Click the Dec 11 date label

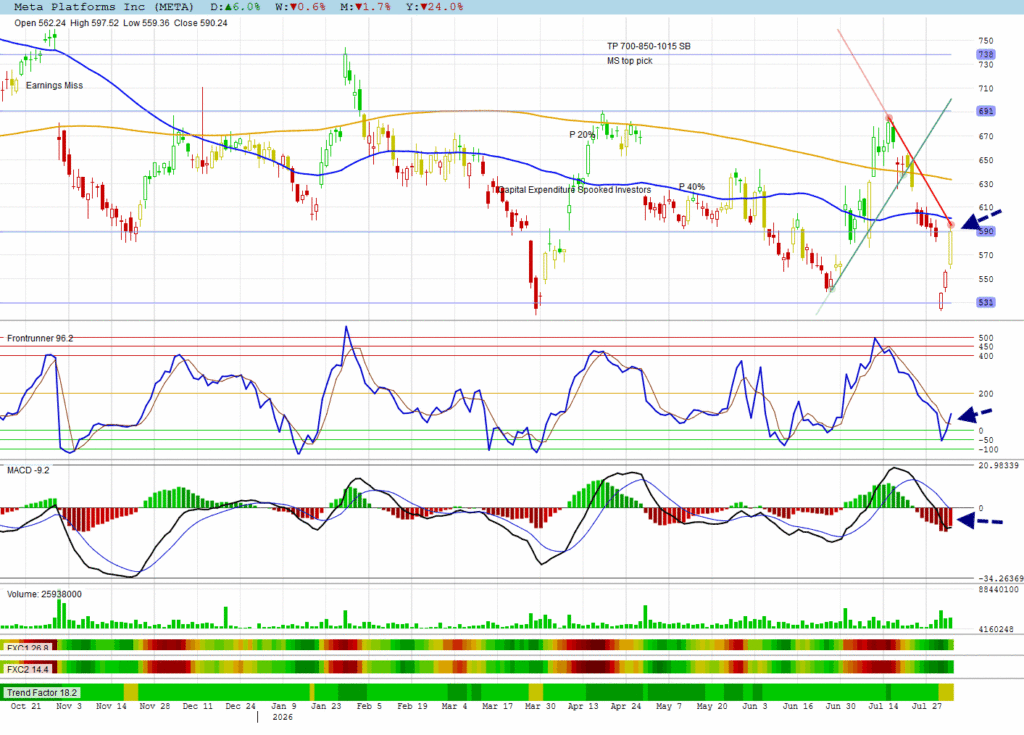[197, 706]
